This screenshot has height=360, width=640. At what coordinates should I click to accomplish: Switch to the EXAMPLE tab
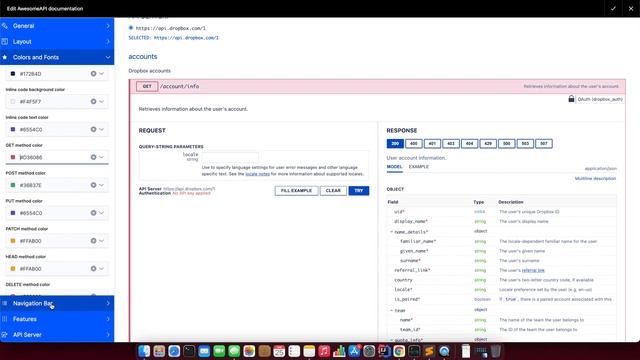coord(419,167)
